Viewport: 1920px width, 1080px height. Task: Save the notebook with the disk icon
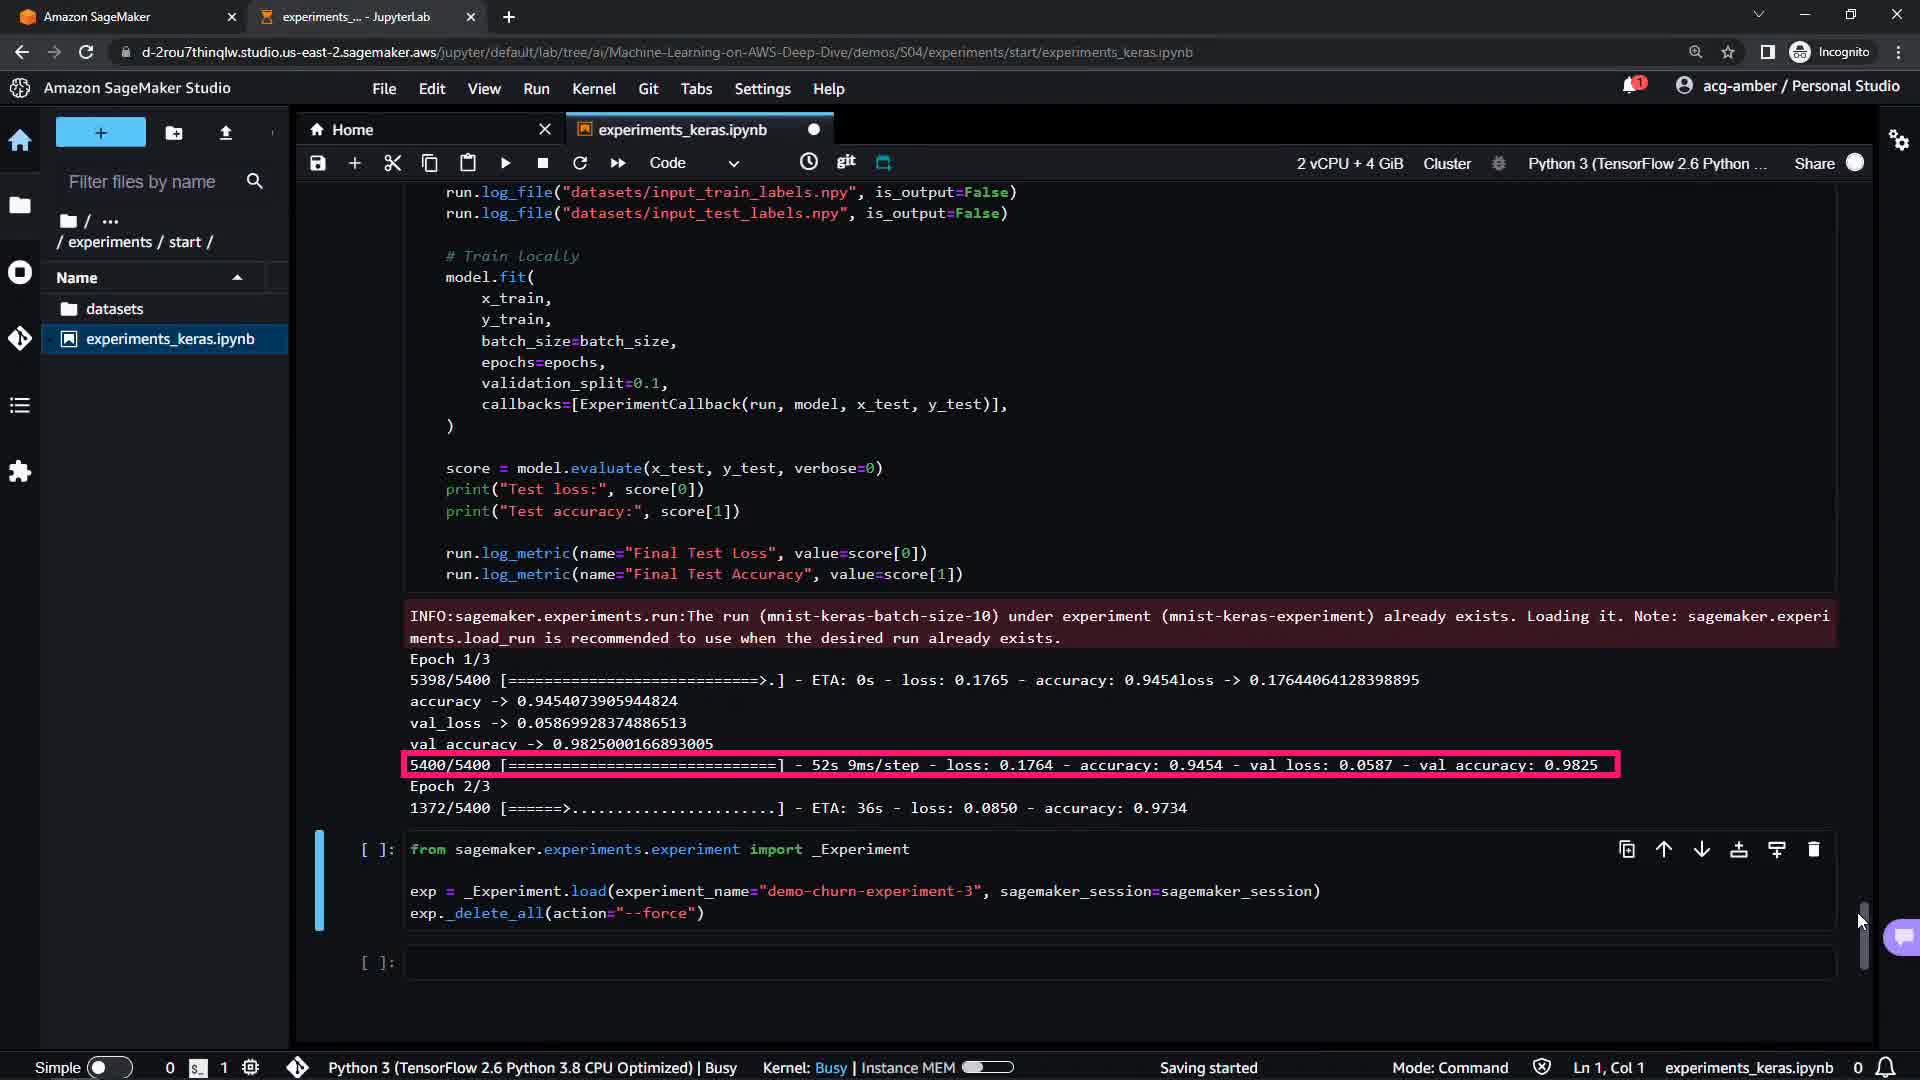318,163
